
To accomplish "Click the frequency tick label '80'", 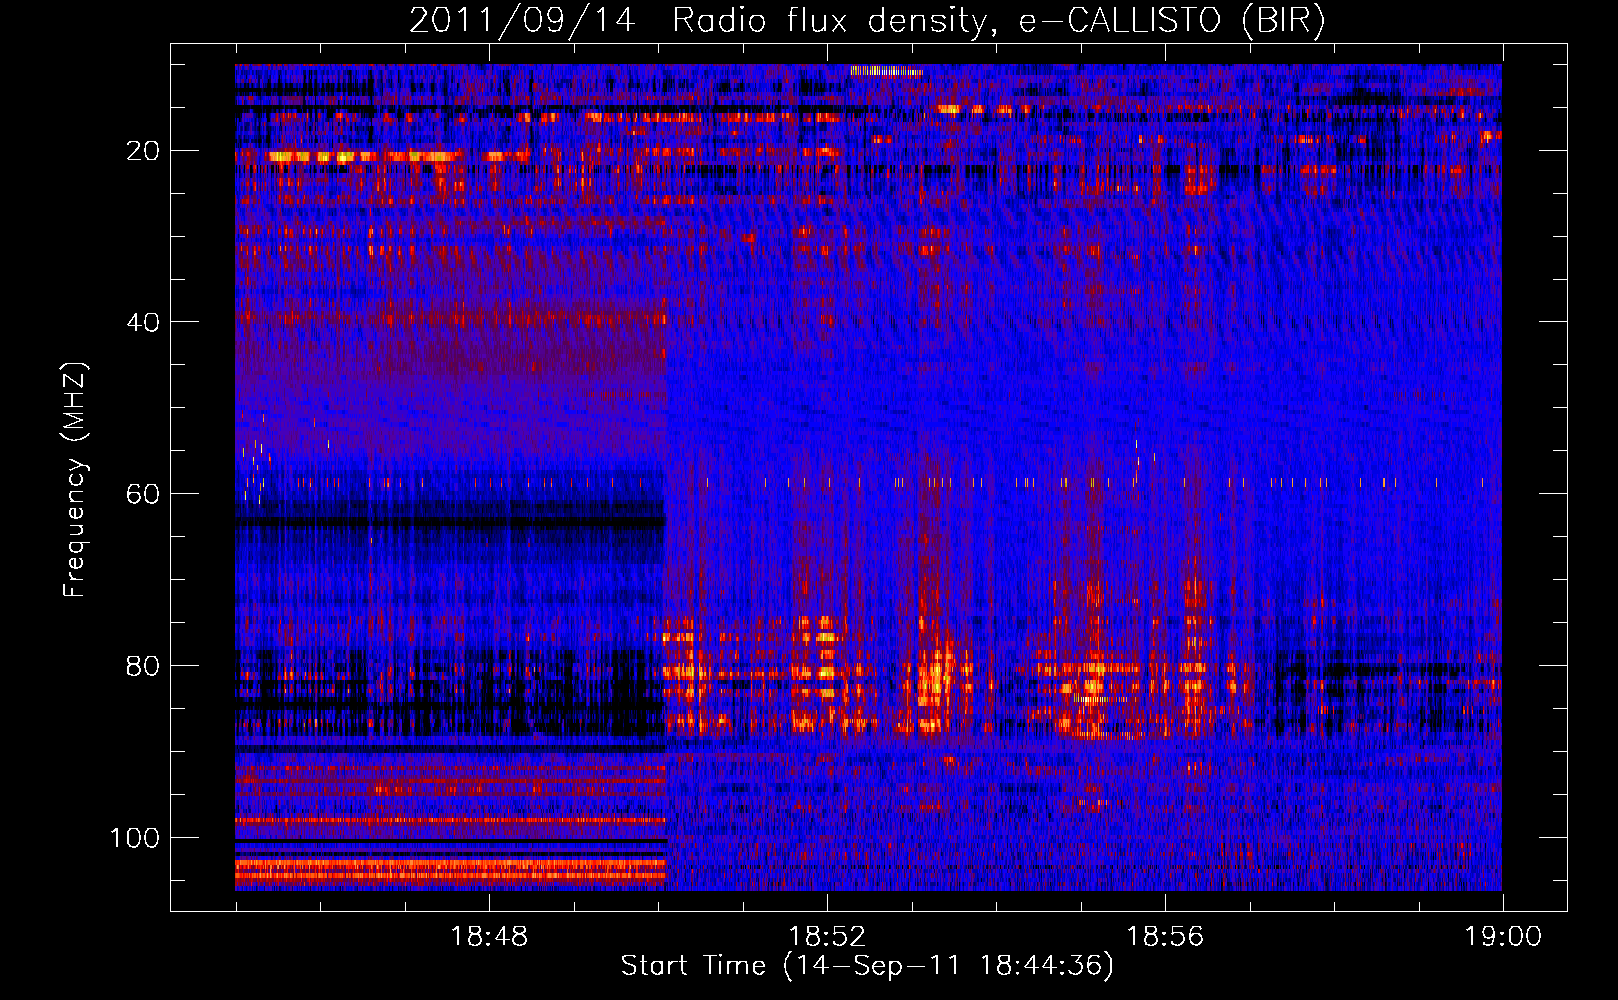I will [143, 666].
